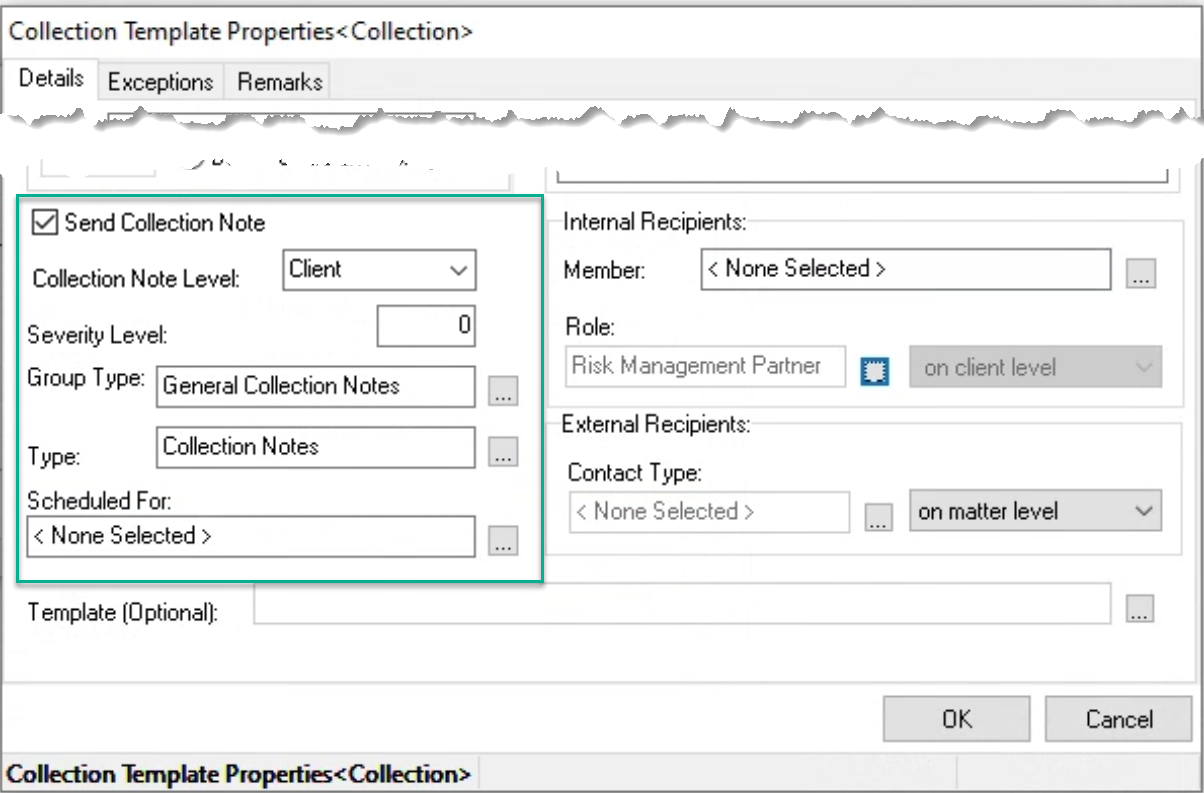The height and width of the screenshot is (793, 1204).
Task: Click the 'Collection Note Level:' label
Action: [137, 279]
